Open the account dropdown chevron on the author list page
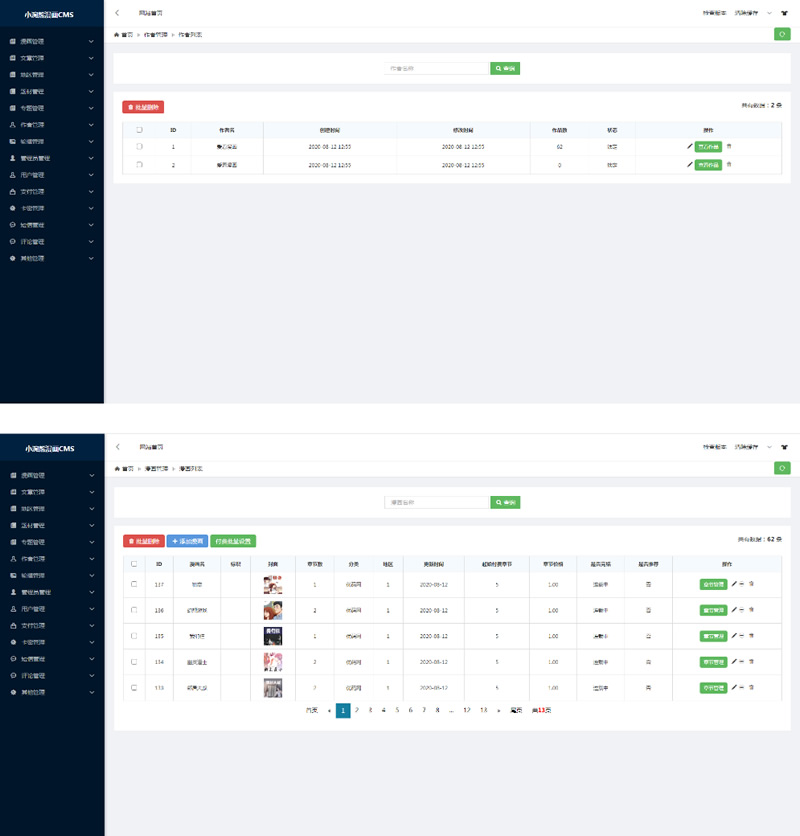 [769, 13]
